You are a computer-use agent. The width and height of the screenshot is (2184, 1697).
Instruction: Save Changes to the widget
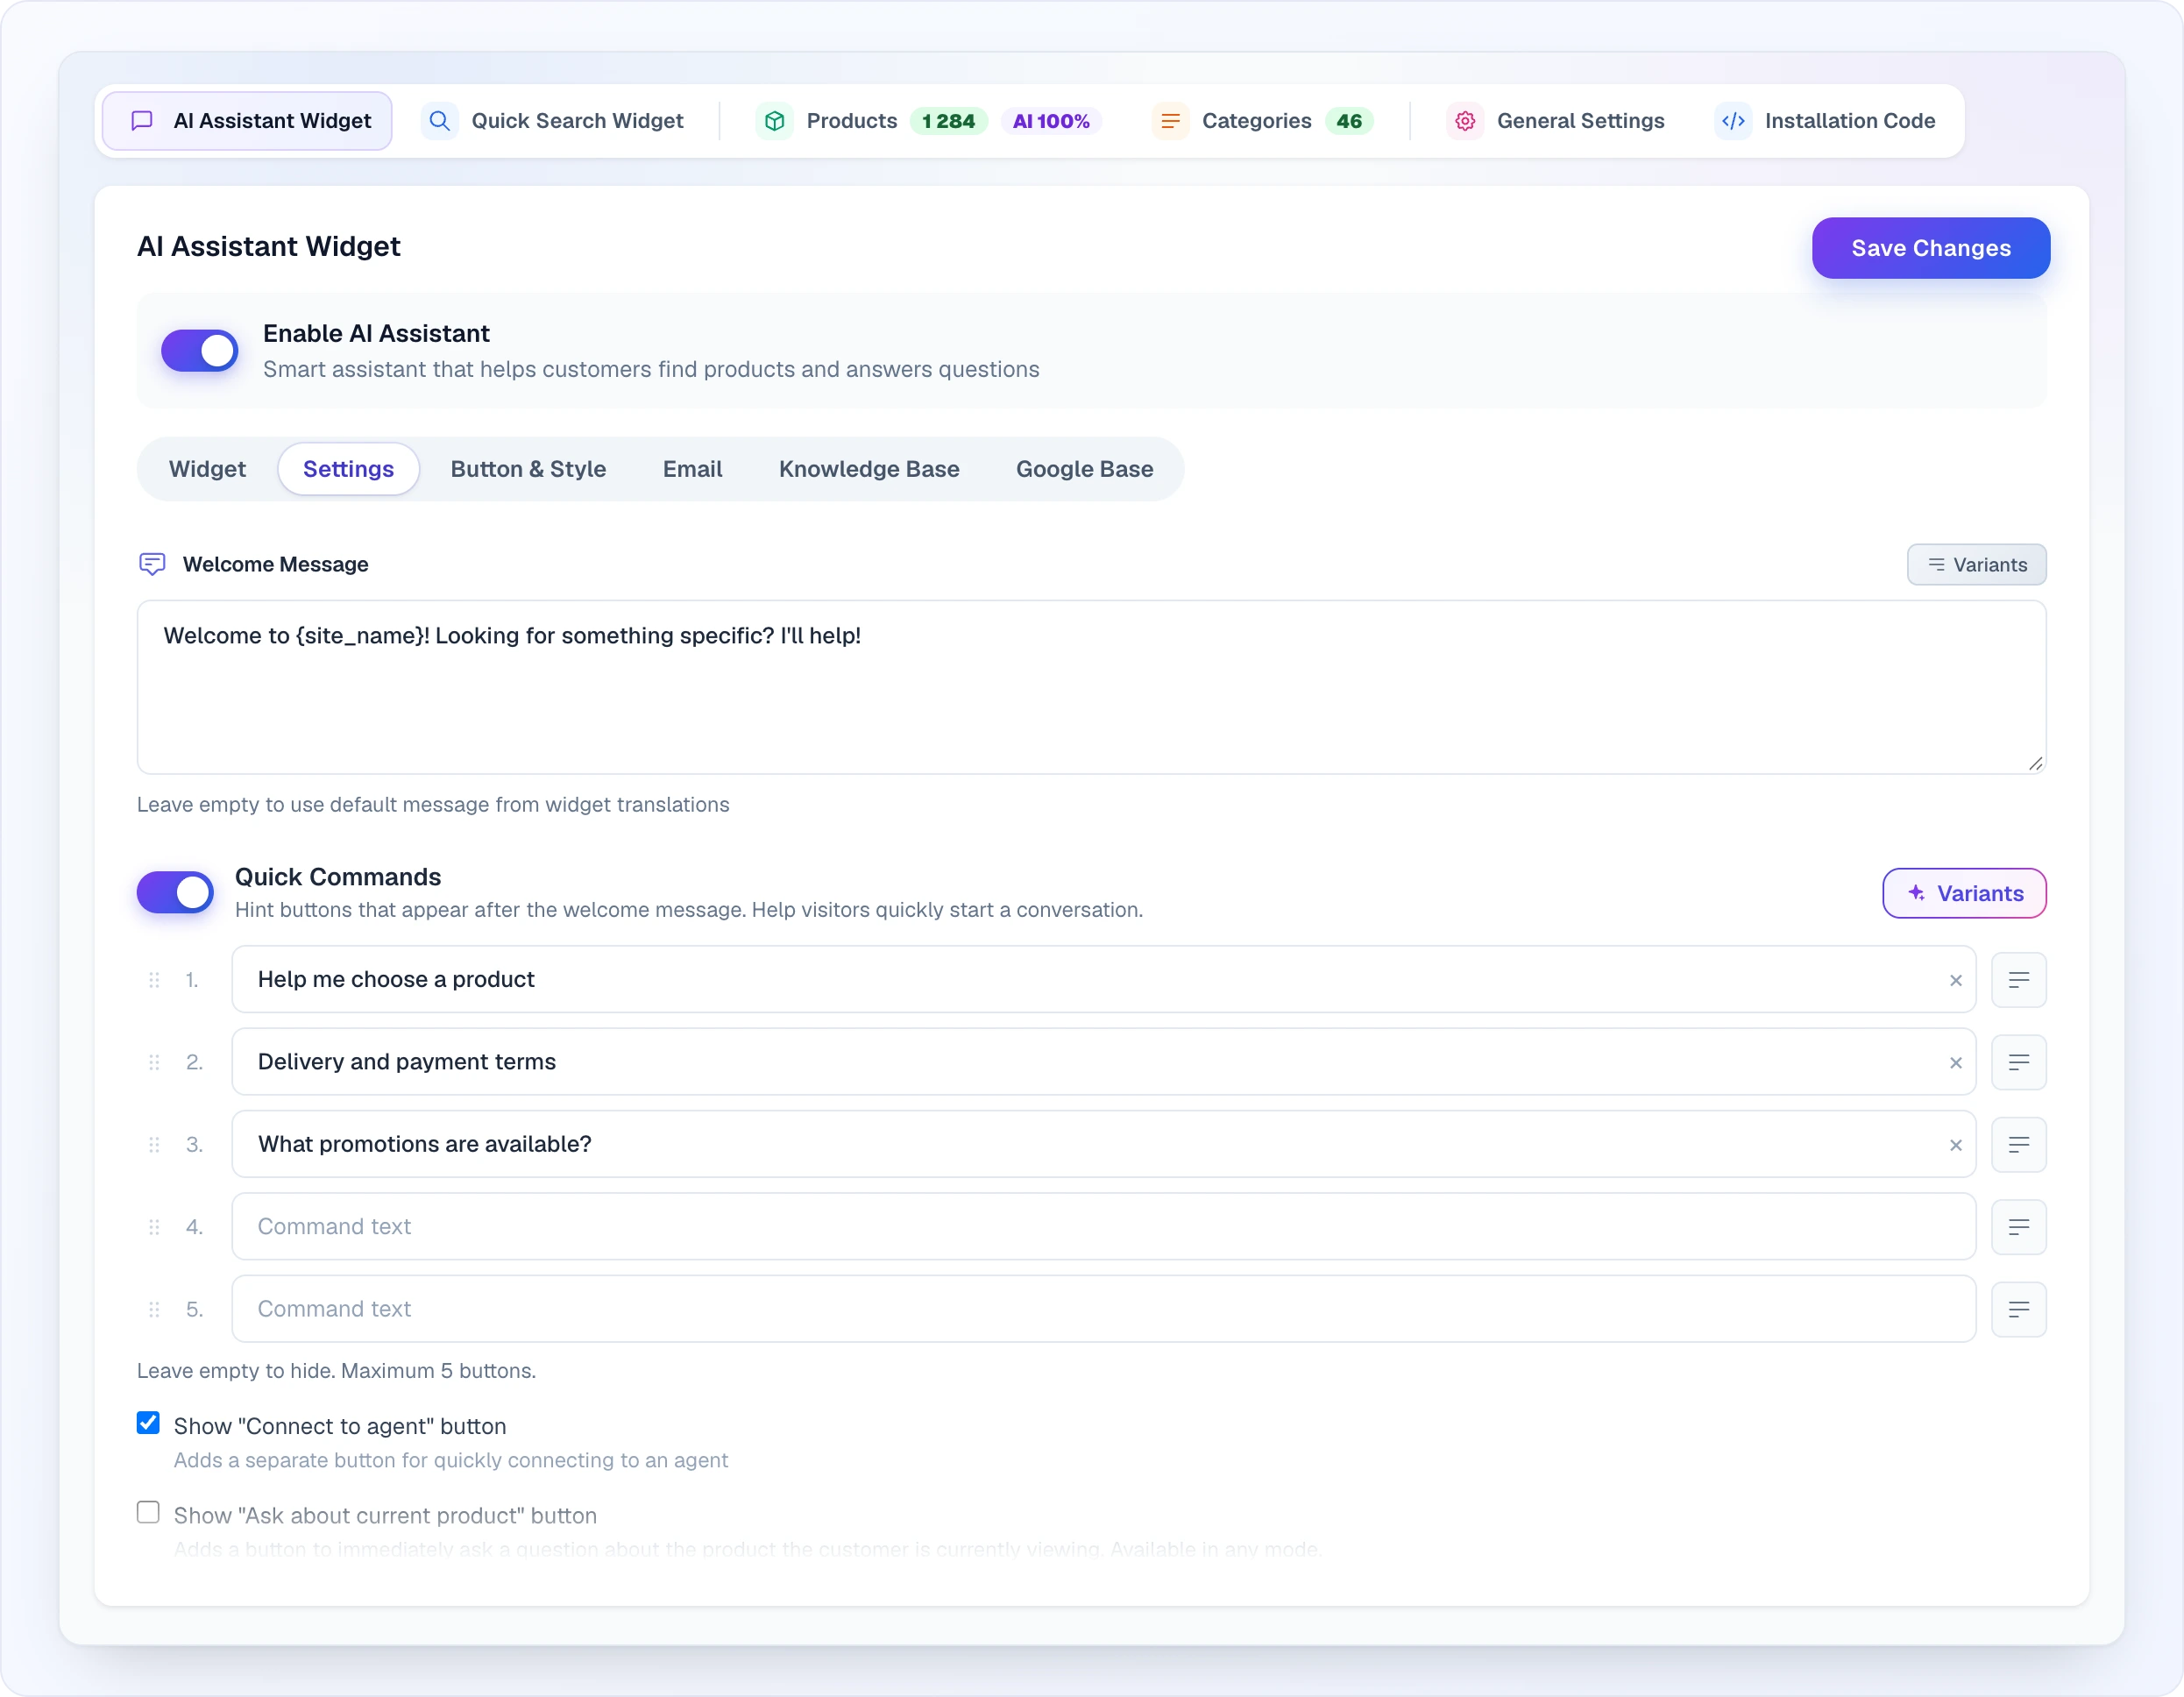[x=1930, y=248]
